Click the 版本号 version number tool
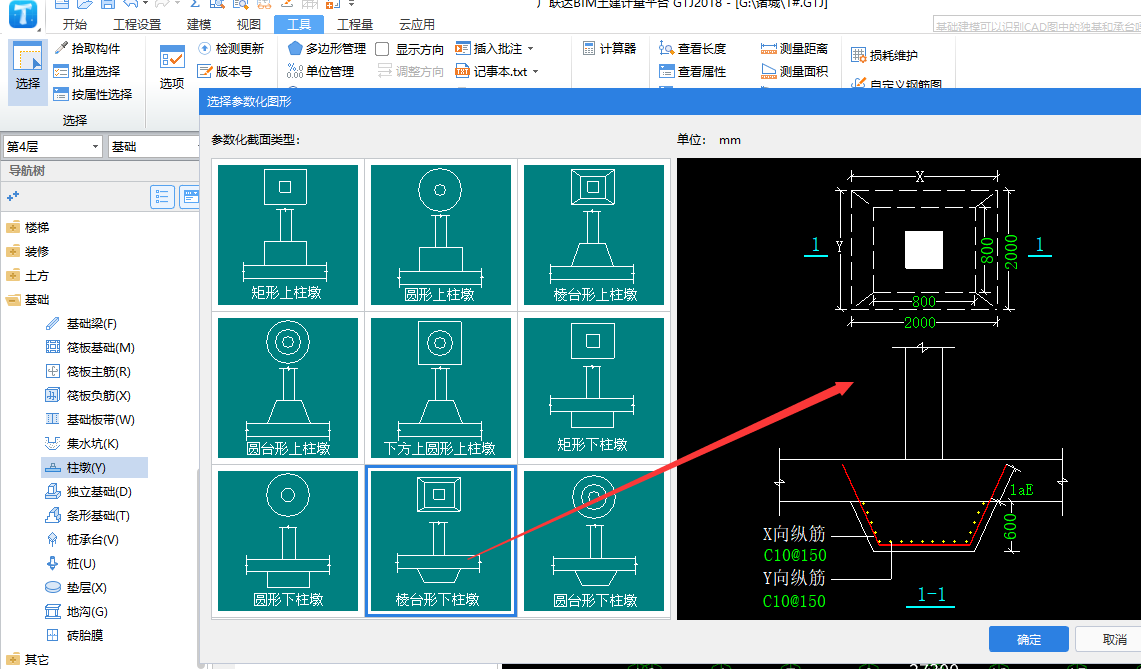Viewport: 1141px width, 669px height. pyautogui.click(x=226, y=71)
